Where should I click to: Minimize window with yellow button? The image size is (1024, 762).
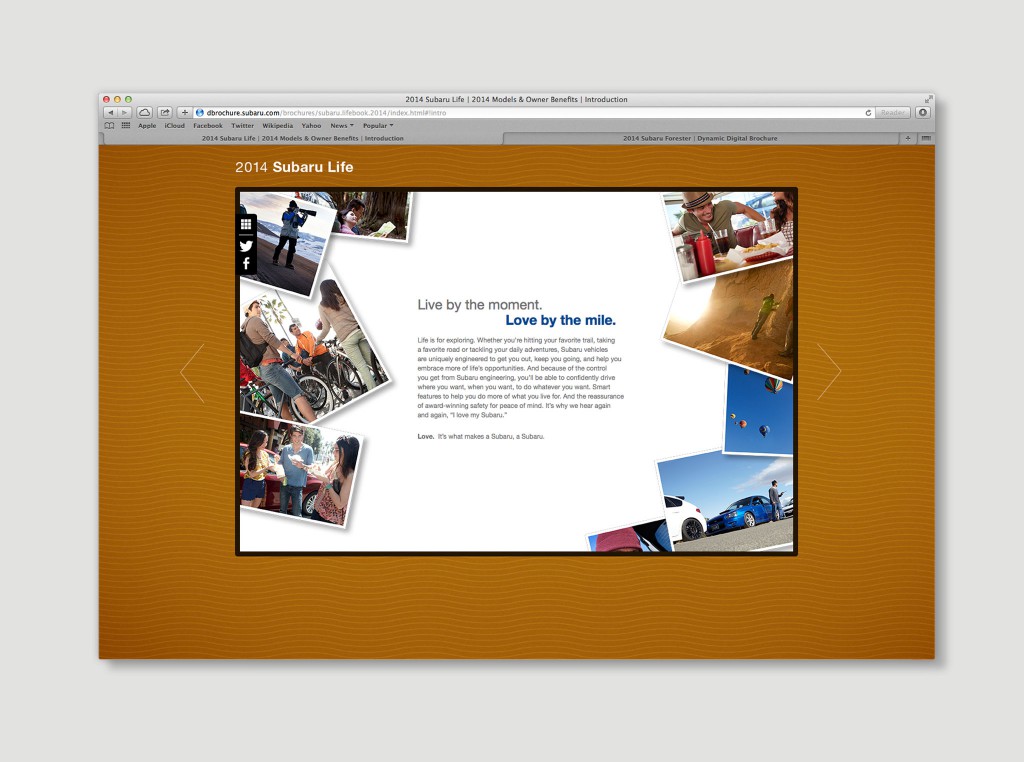tap(118, 99)
